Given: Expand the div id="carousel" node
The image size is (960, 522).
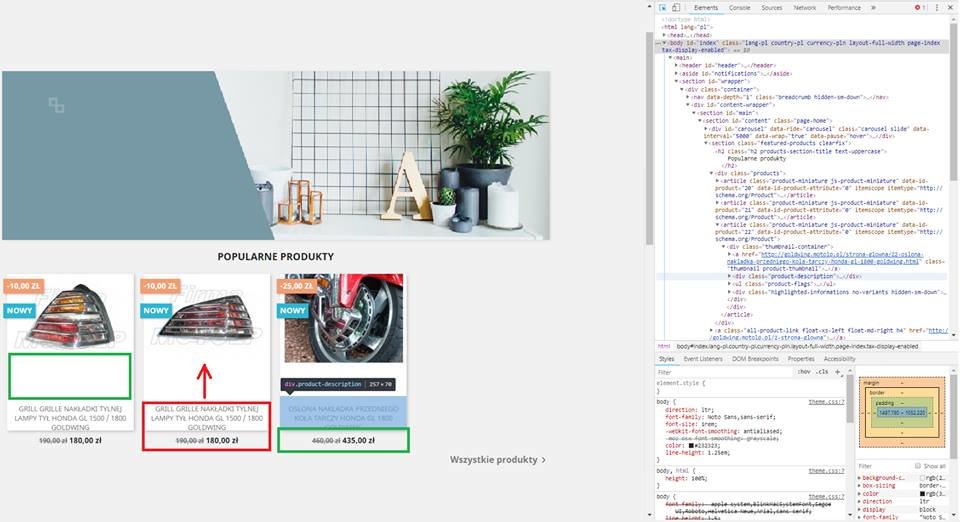Looking at the screenshot, I should coord(706,129).
